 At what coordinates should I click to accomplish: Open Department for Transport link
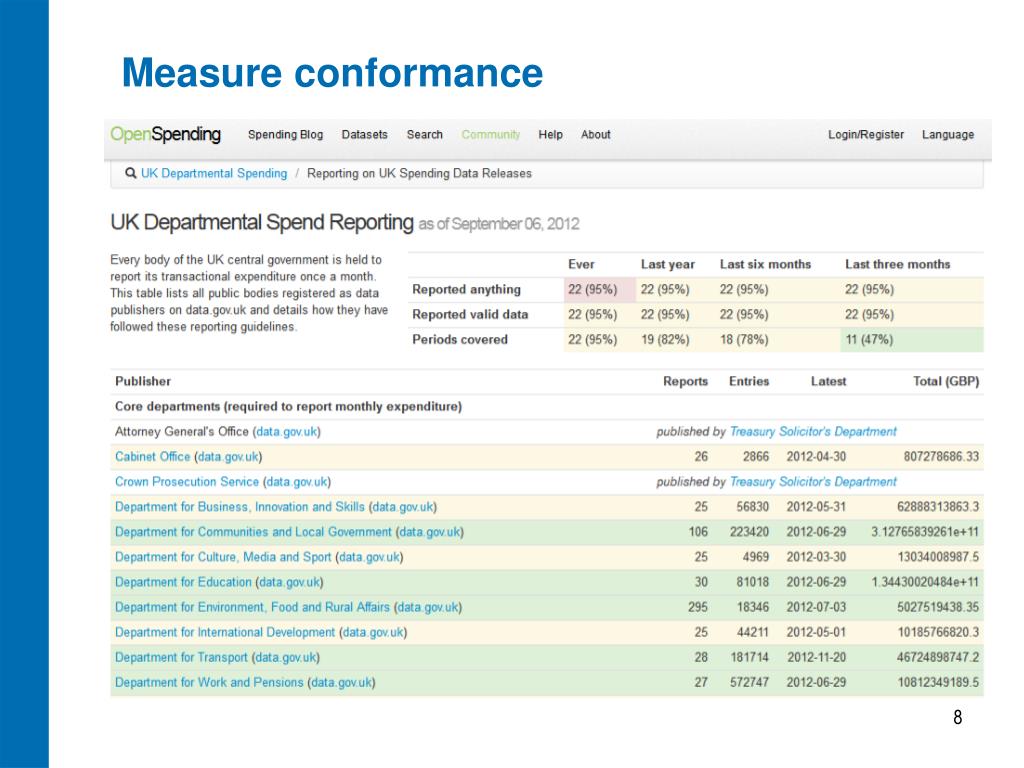point(181,657)
